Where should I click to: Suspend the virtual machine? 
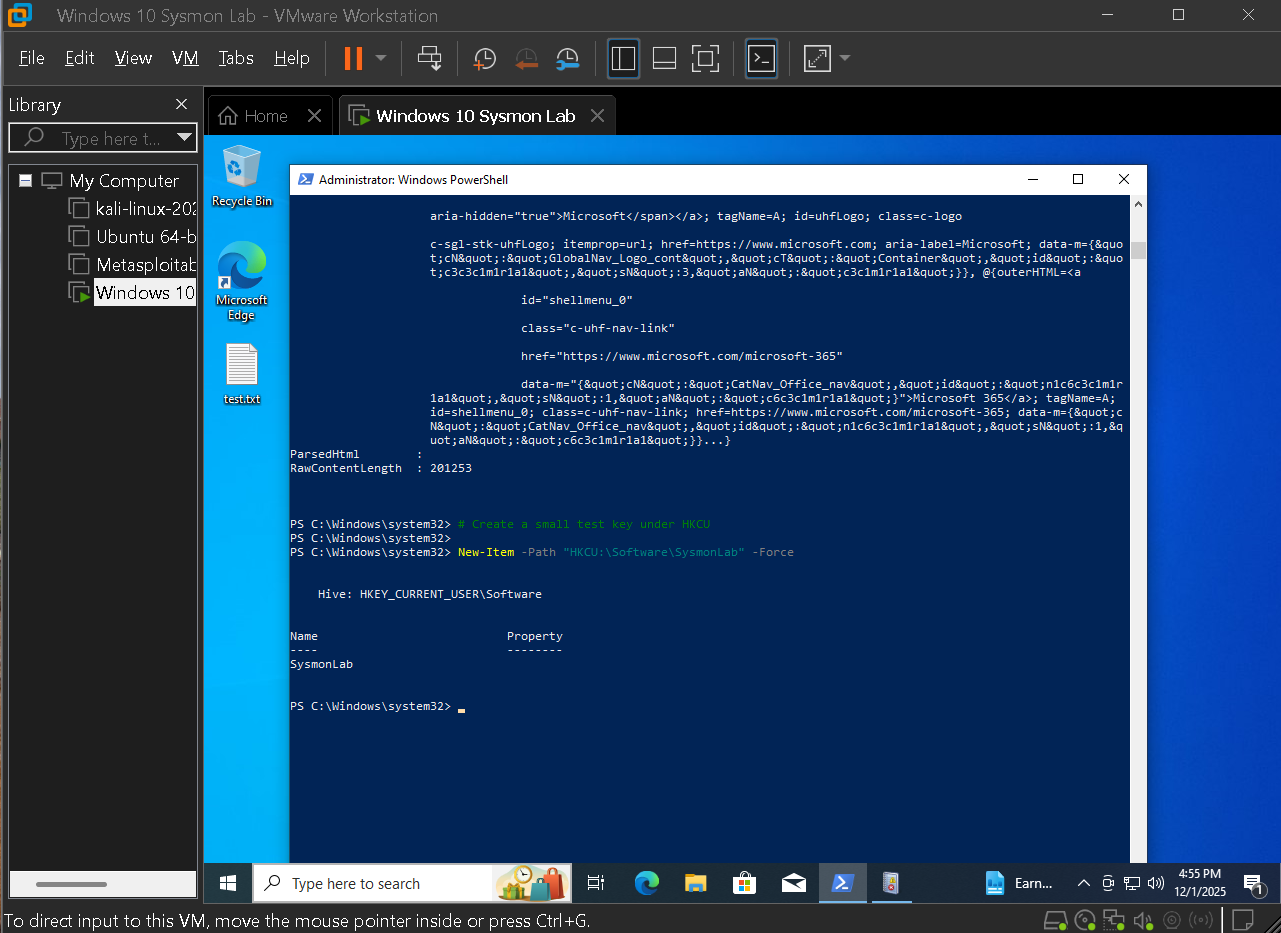355,58
